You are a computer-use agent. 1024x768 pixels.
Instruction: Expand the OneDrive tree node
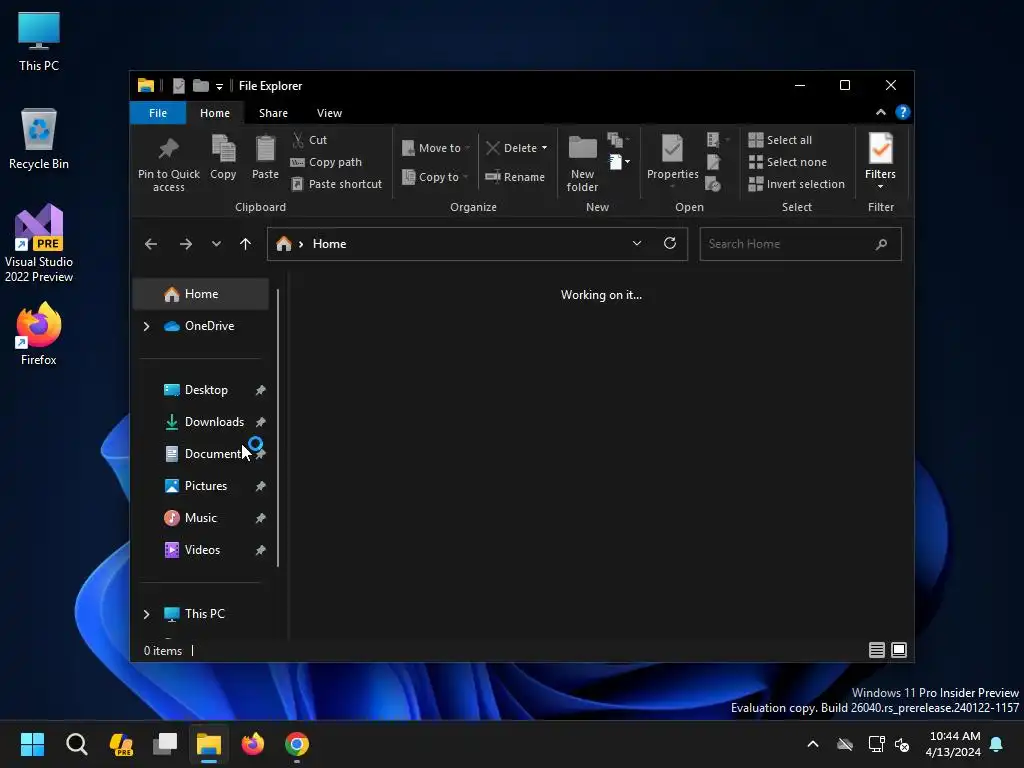[146, 326]
